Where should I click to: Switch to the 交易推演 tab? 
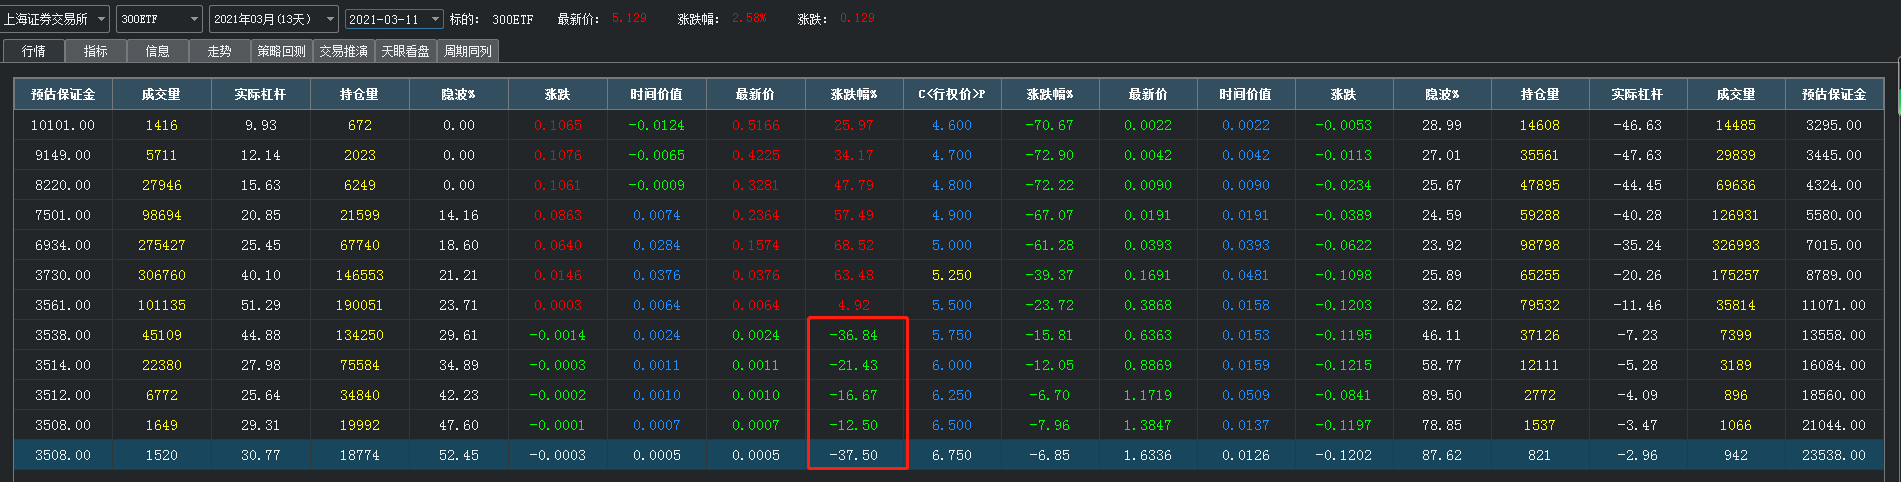[344, 51]
